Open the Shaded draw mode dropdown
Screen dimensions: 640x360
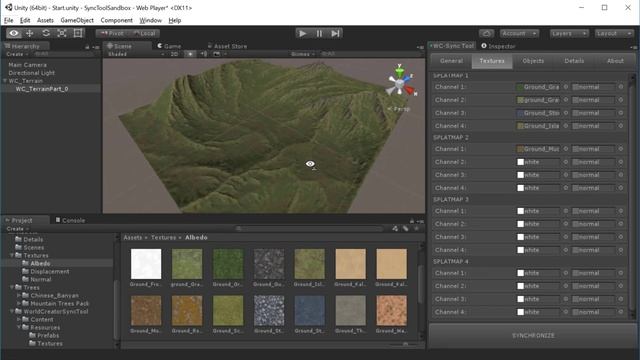point(136,54)
